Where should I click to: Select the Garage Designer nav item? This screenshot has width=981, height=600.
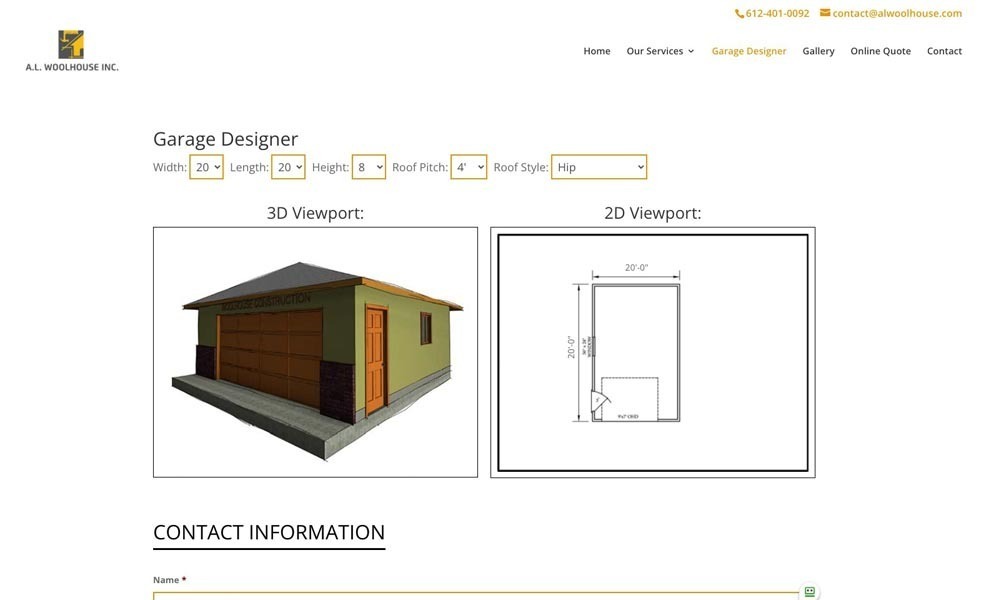click(748, 51)
